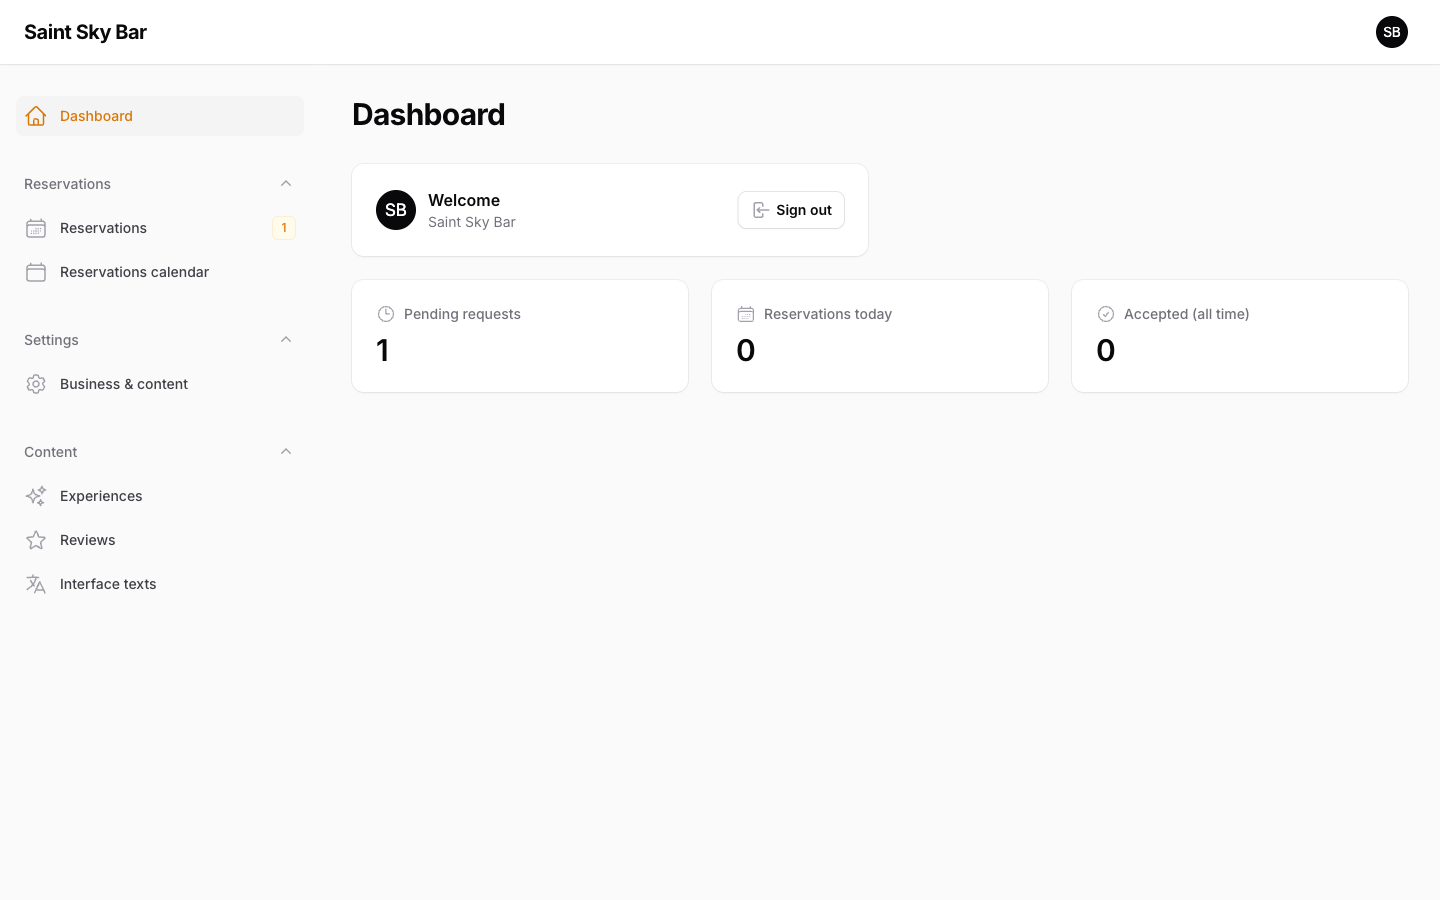This screenshot has height=900, width=1440.
Task: Click the Reviews star icon
Action: point(36,540)
